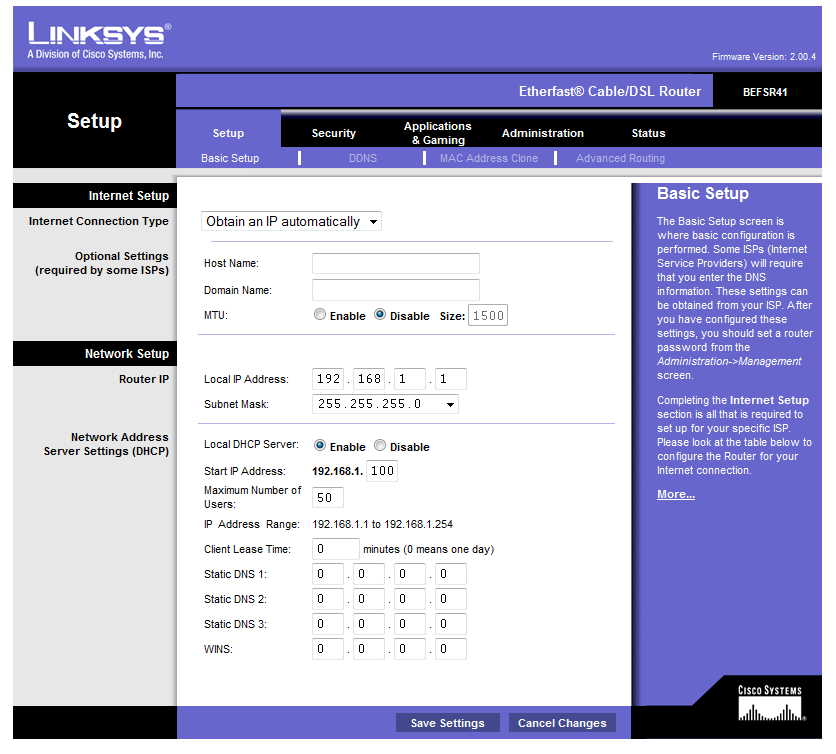Image resolution: width=836 pixels, height=754 pixels.
Task: Open the Internet Connection Type dropdown
Action: coord(291,221)
